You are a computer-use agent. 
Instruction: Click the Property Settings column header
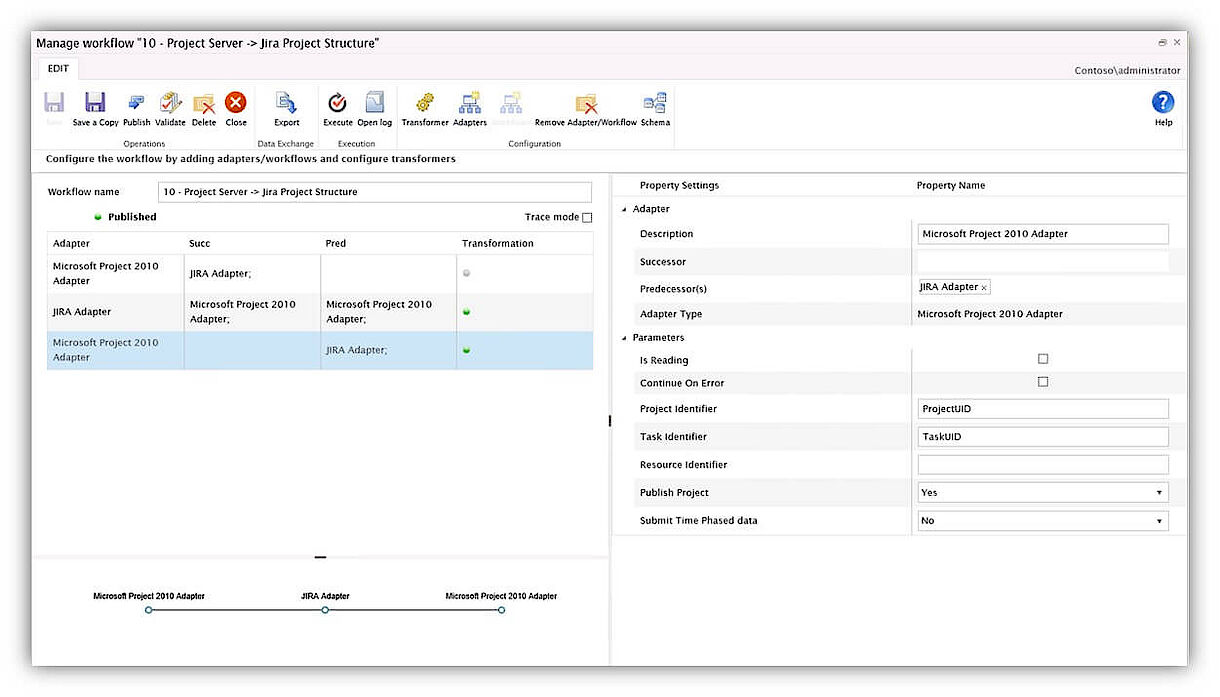click(679, 185)
